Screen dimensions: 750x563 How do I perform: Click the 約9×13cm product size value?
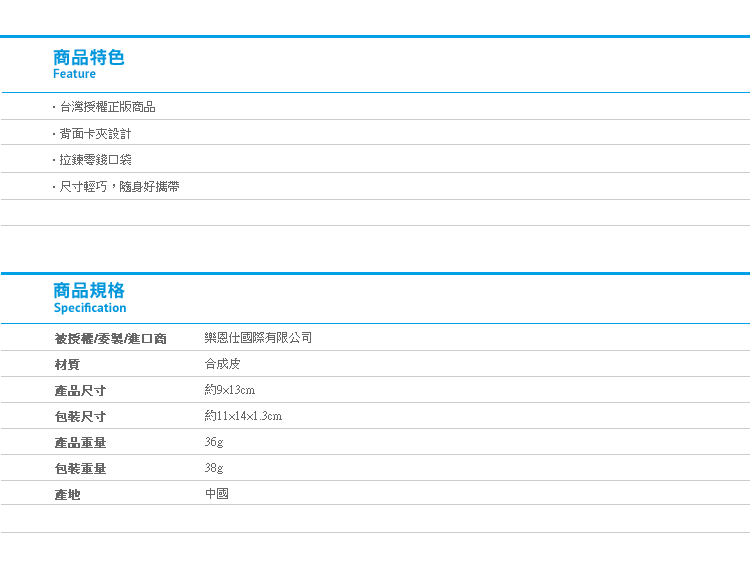[x=229, y=390]
